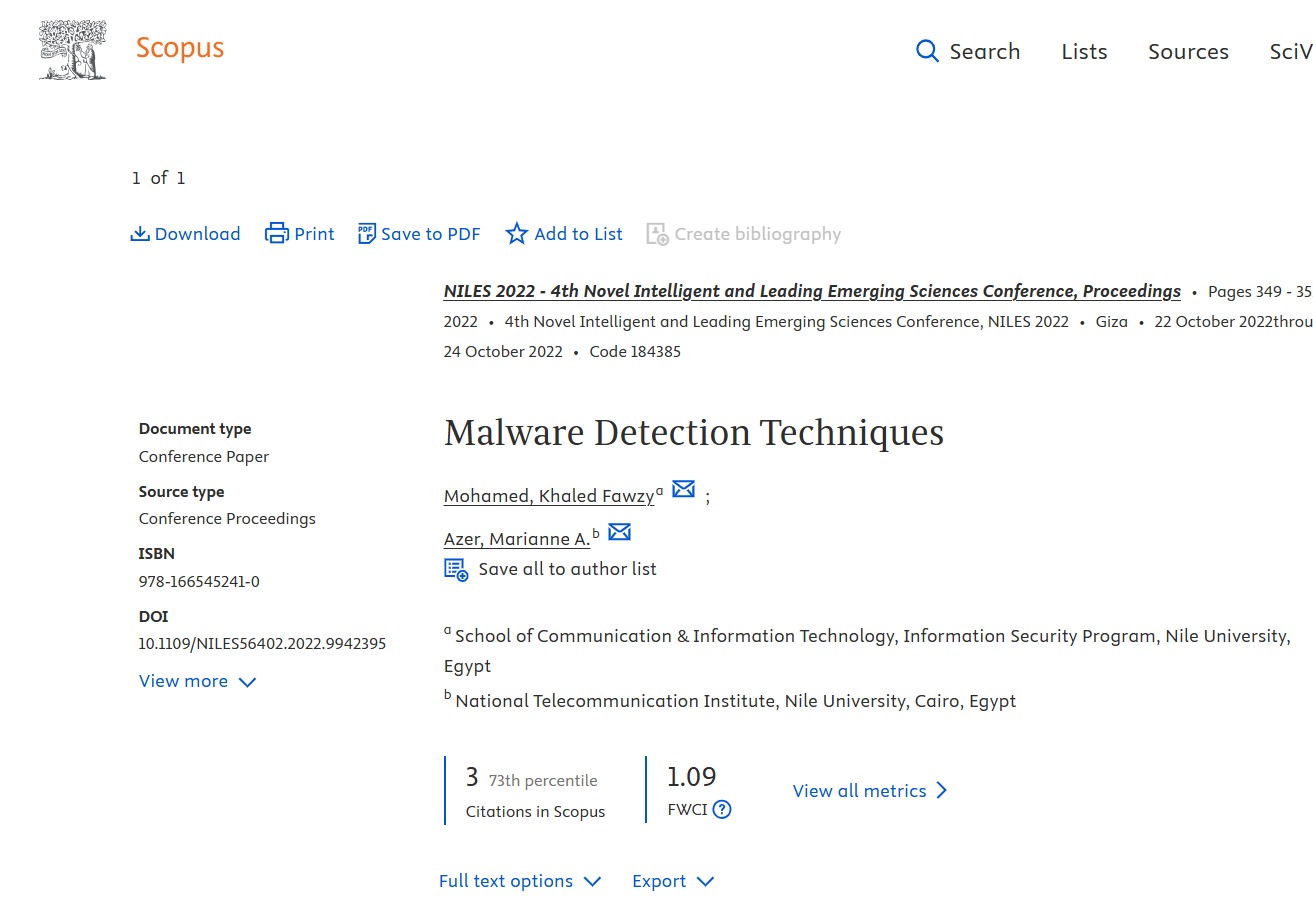
Task: Open author profile Mohamed, Khaled Fawzy
Action: 549,496
